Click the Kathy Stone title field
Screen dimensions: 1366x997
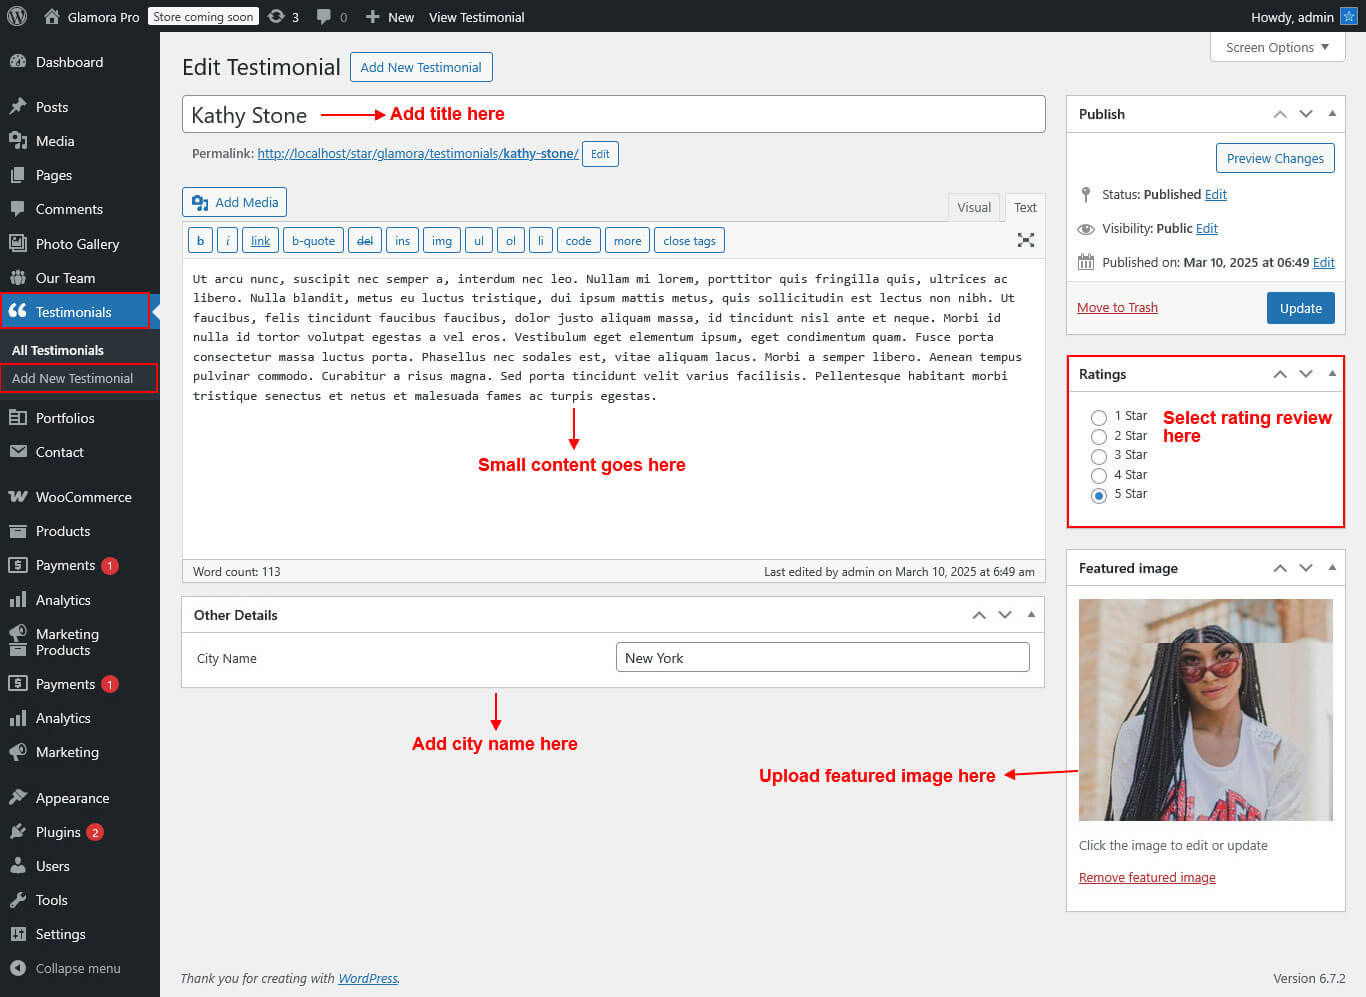[613, 114]
